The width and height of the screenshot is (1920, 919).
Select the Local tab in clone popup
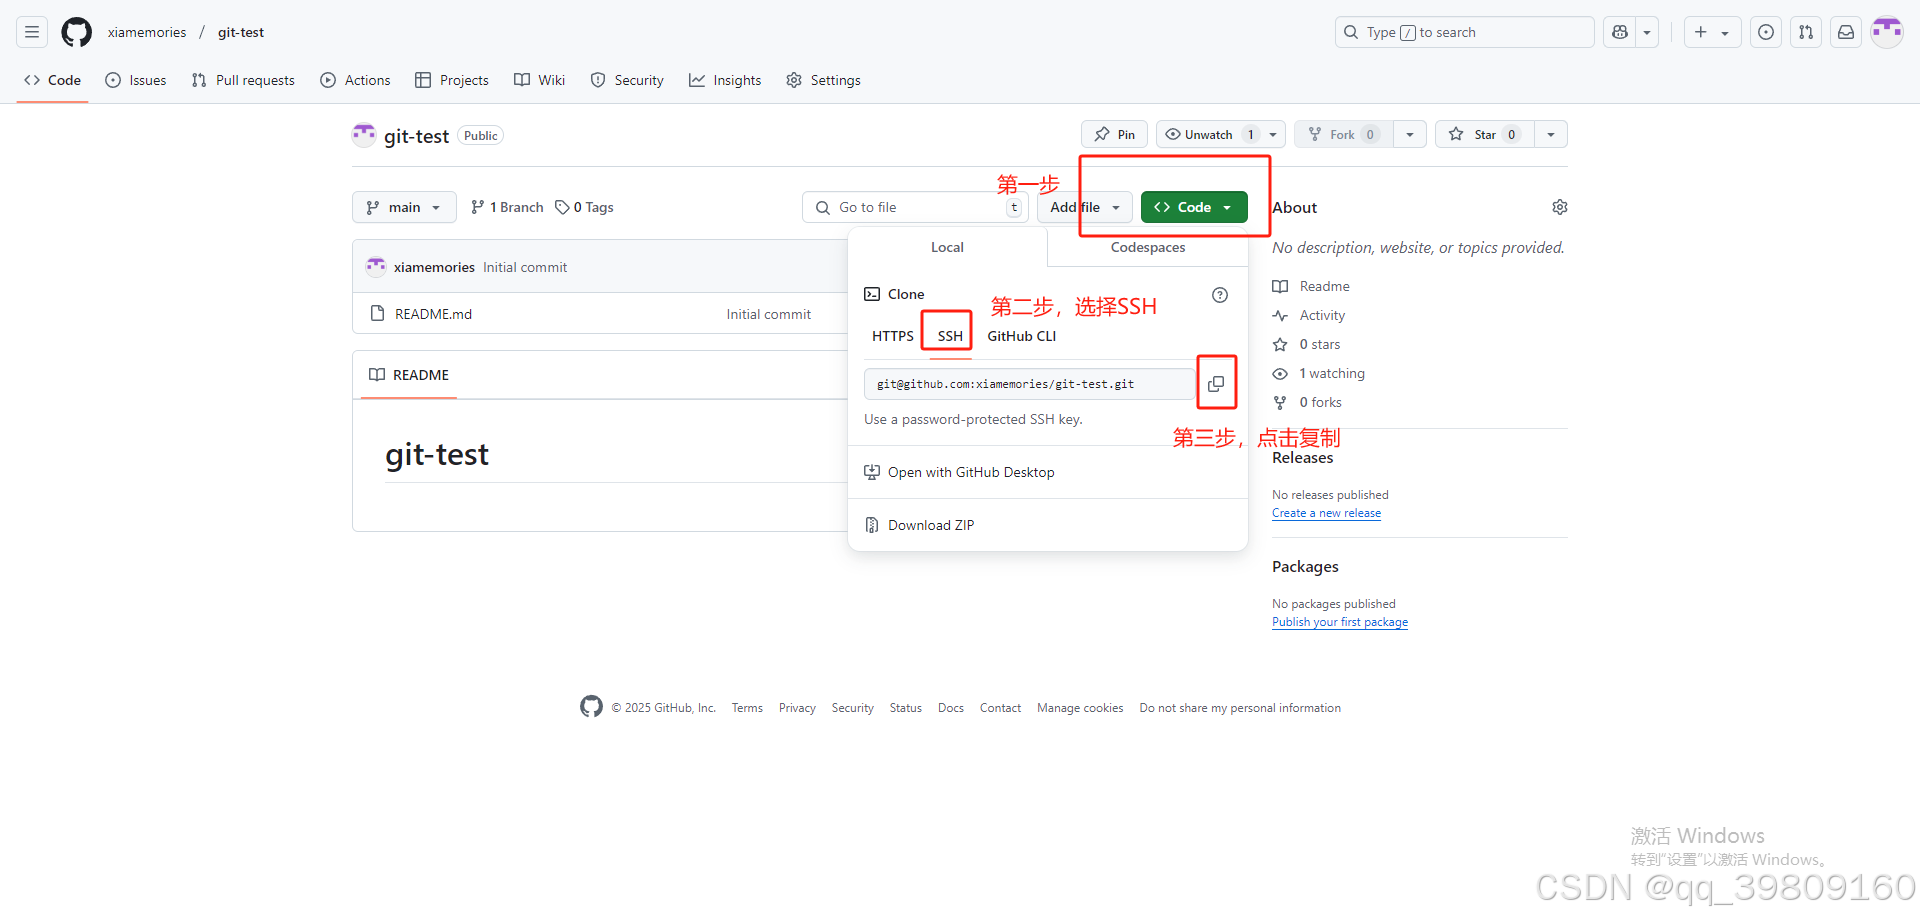(947, 247)
